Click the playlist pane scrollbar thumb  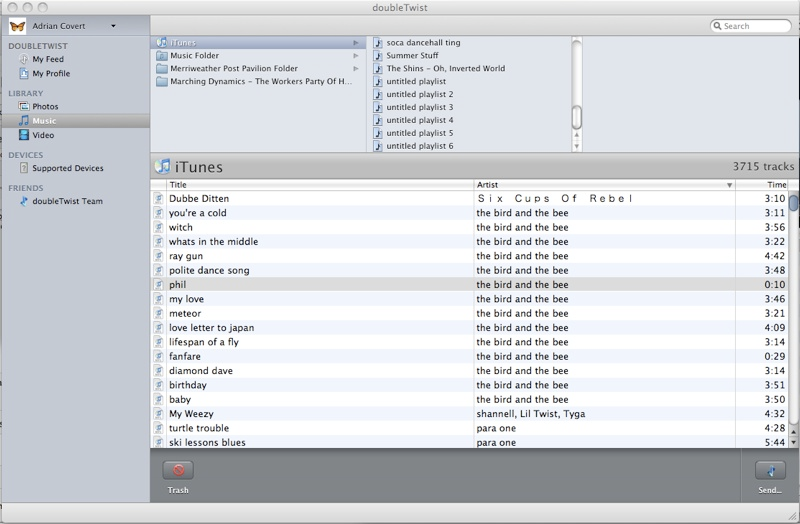point(577,117)
